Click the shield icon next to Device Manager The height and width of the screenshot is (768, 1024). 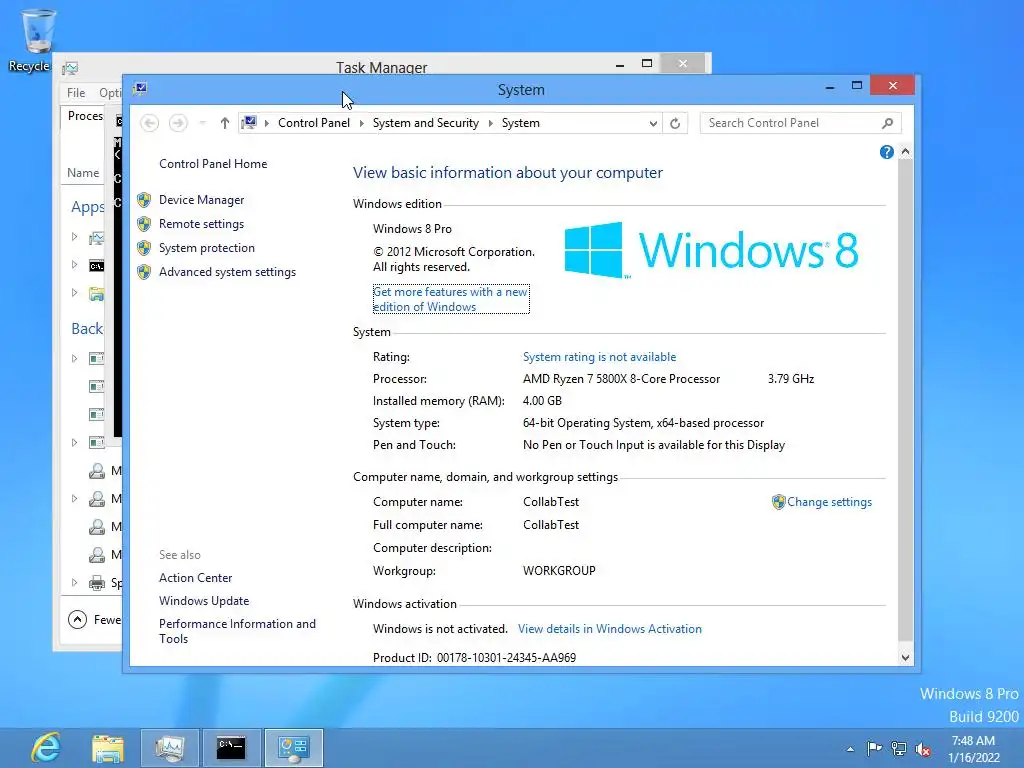tap(144, 200)
